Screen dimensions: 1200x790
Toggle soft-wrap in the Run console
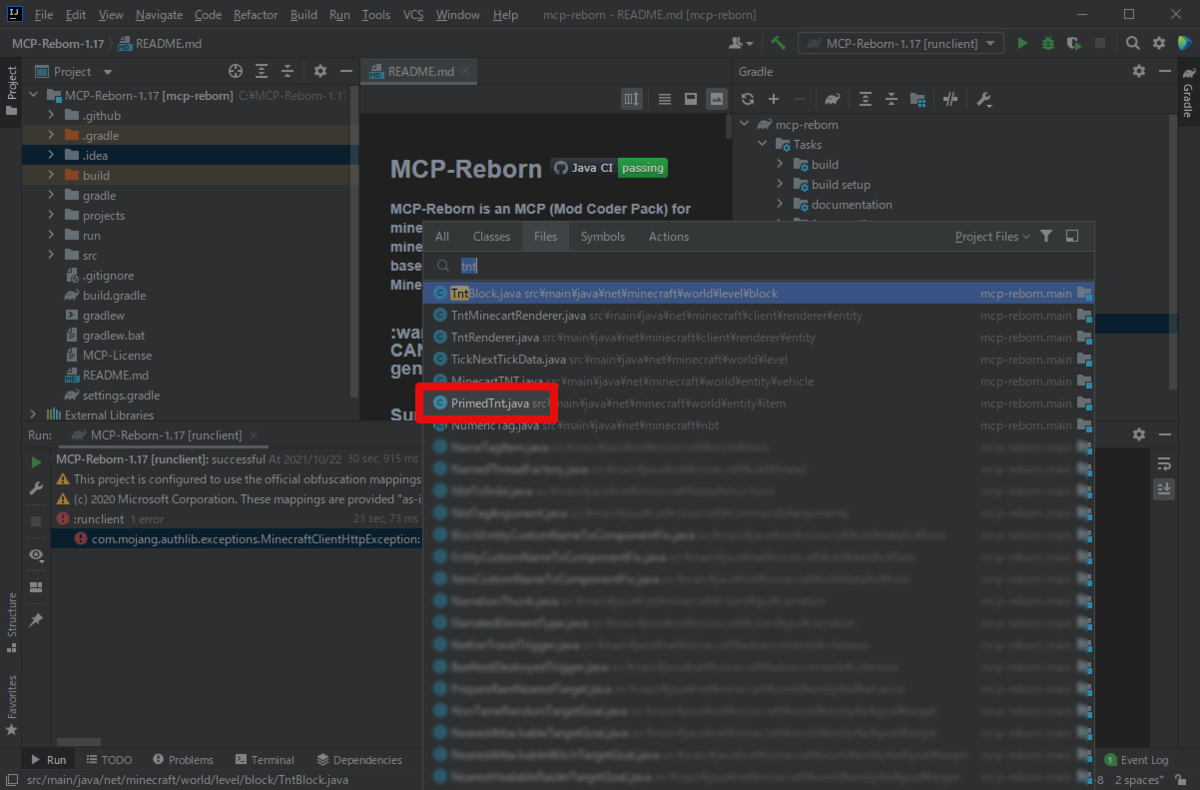click(1164, 463)
